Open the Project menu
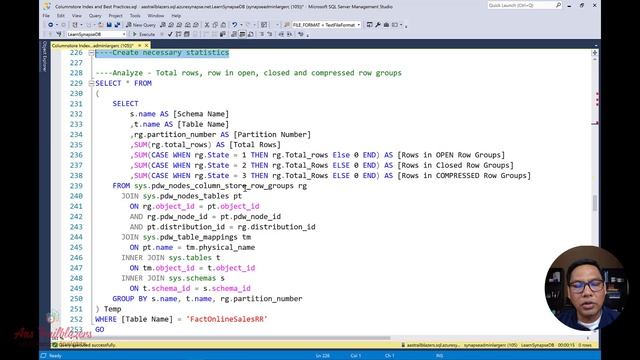Screen dimensions: 640x360 [115, 16]
